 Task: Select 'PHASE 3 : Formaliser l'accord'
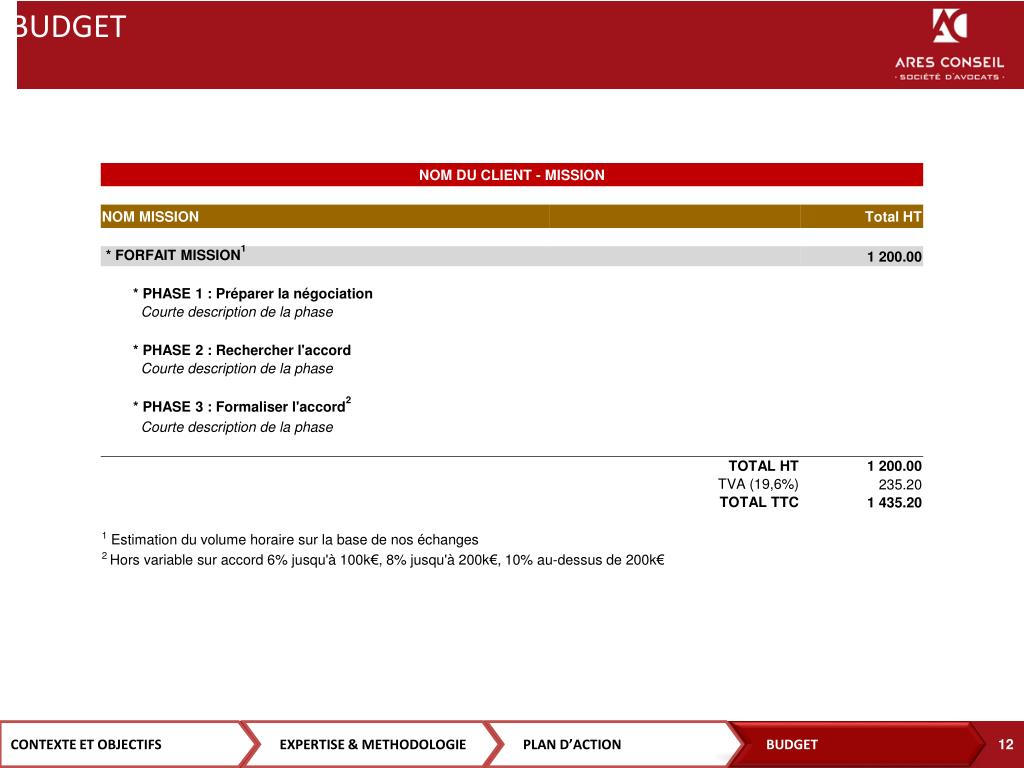click(242, 406)
